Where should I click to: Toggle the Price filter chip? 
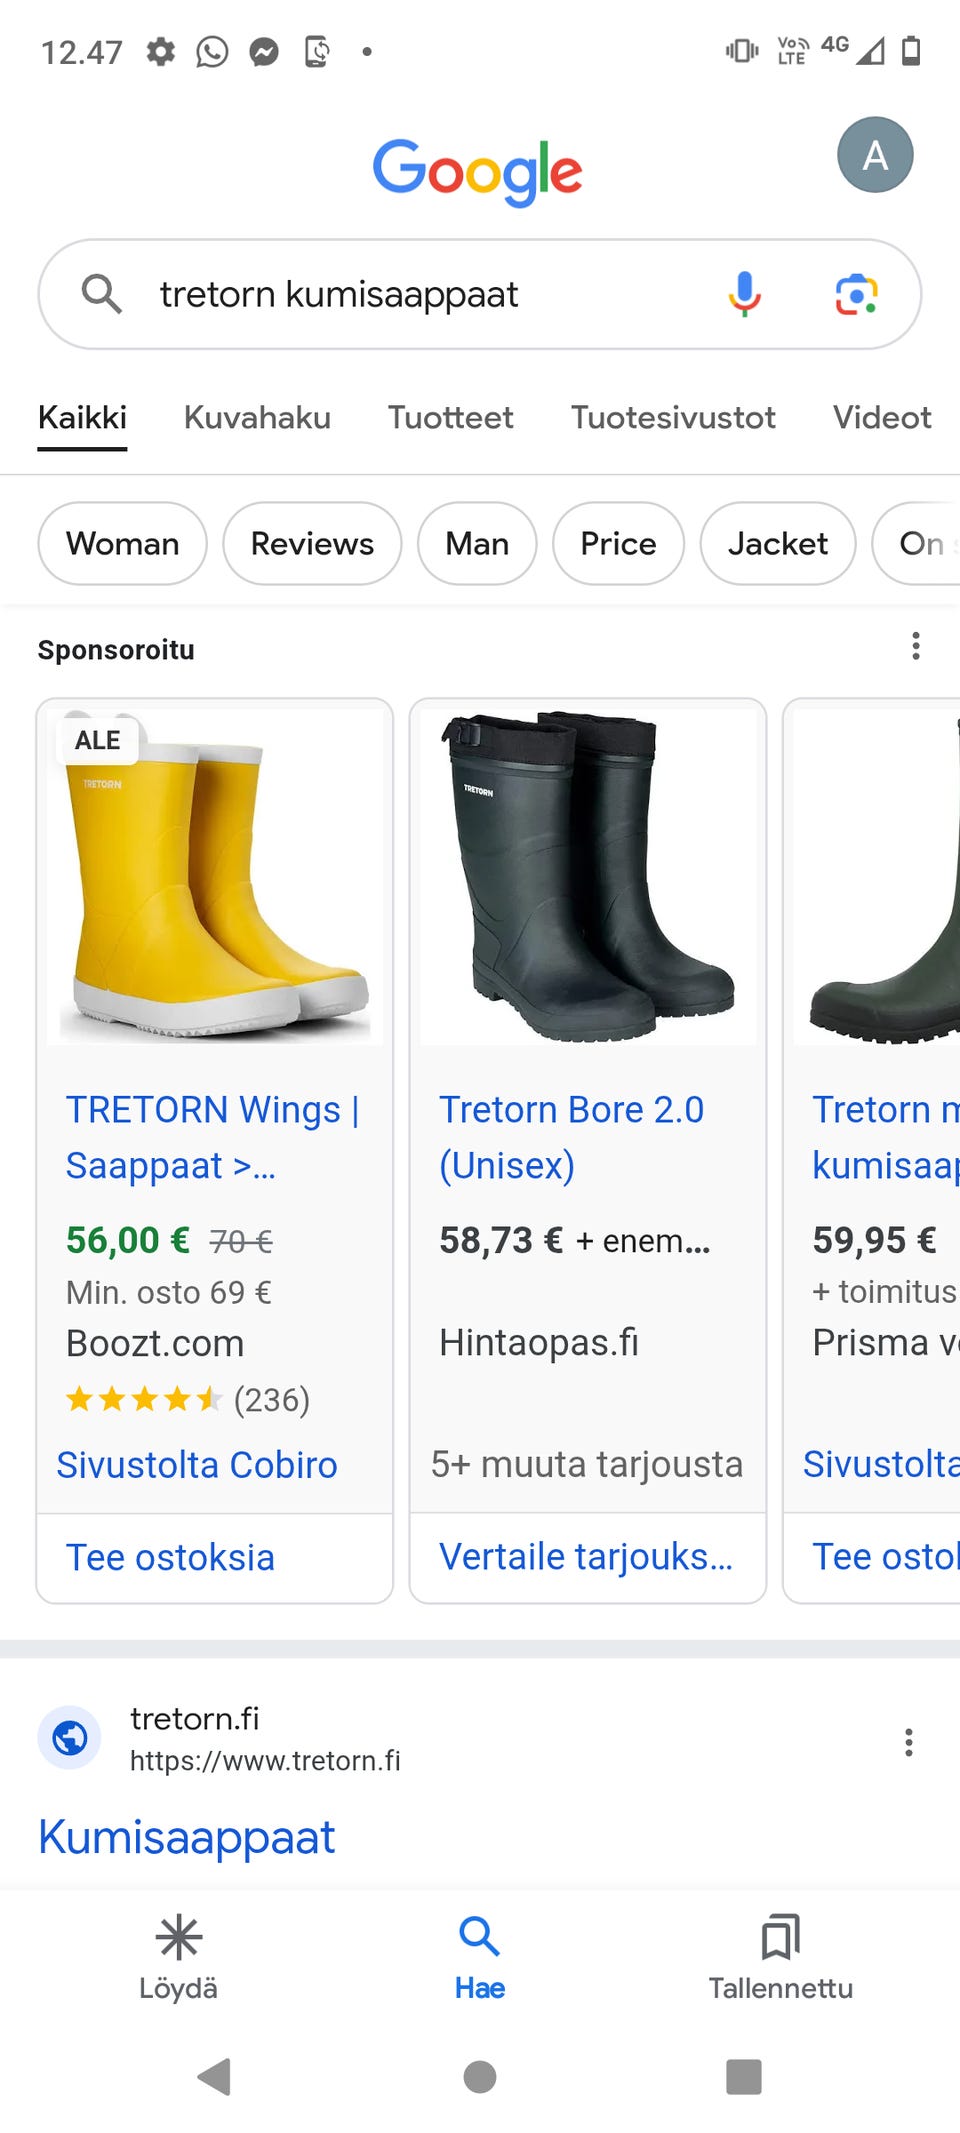pos(618,543)
